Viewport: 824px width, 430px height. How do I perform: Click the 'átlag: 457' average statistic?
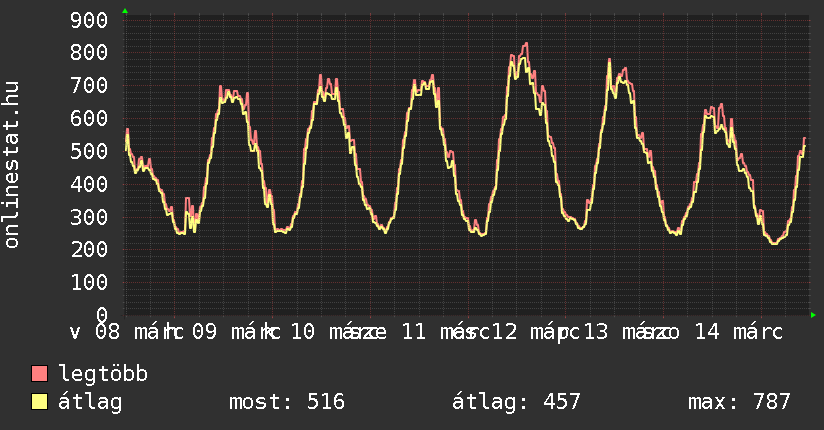click(x=516, y=402)
